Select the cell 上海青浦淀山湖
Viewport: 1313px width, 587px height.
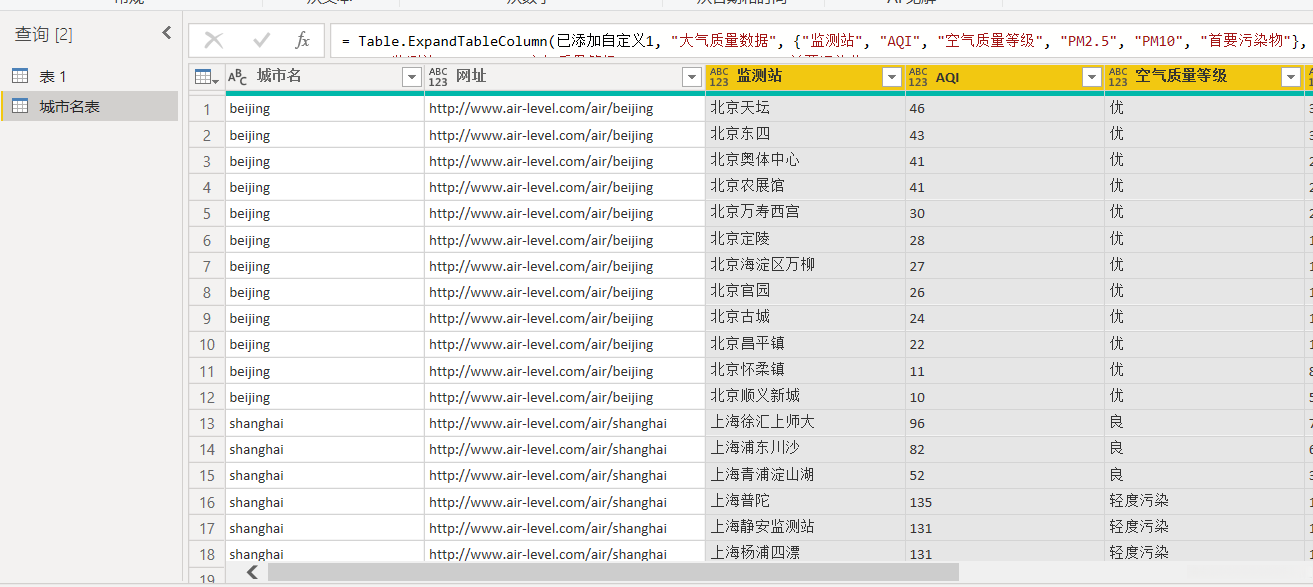tap(805, 475)
